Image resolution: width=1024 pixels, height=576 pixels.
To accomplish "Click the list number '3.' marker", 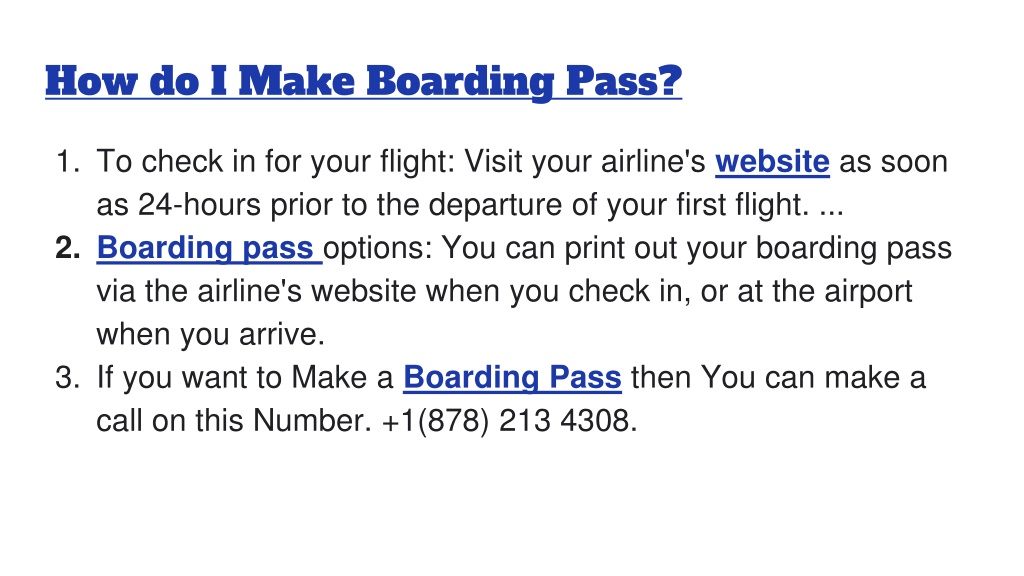I will 68,377.
